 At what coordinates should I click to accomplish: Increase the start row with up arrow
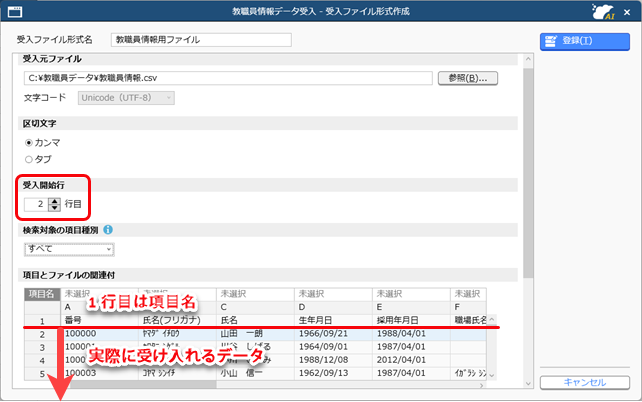point(54,201)
